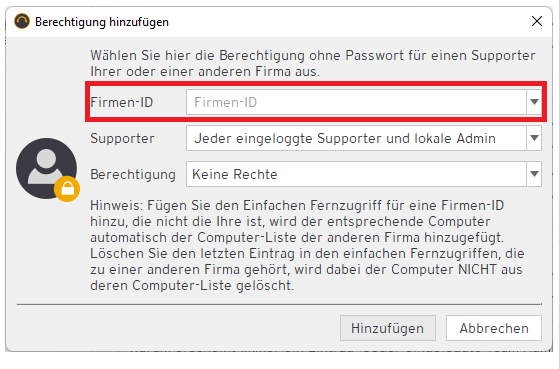Click the headset app icon in title bar
The image size is (559, 369).
[x=22, y=21]
